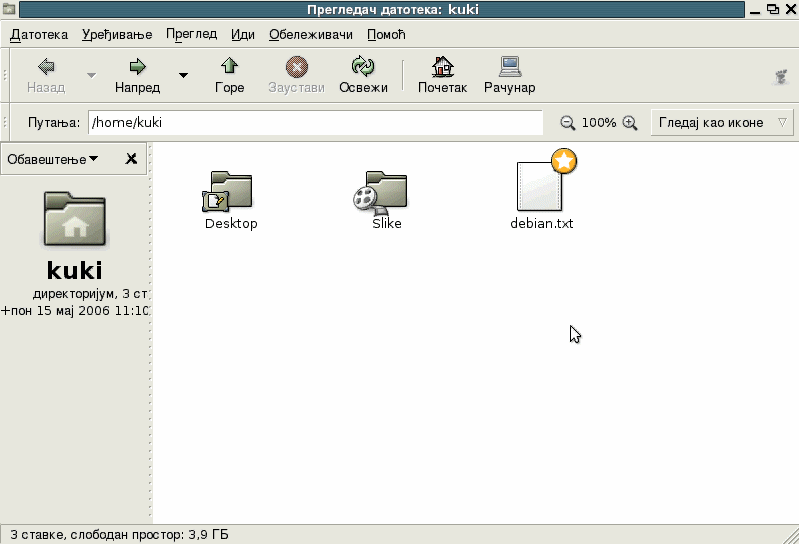Go up one folder with Горе
This screenshot has height=544, width=799.
229,75
